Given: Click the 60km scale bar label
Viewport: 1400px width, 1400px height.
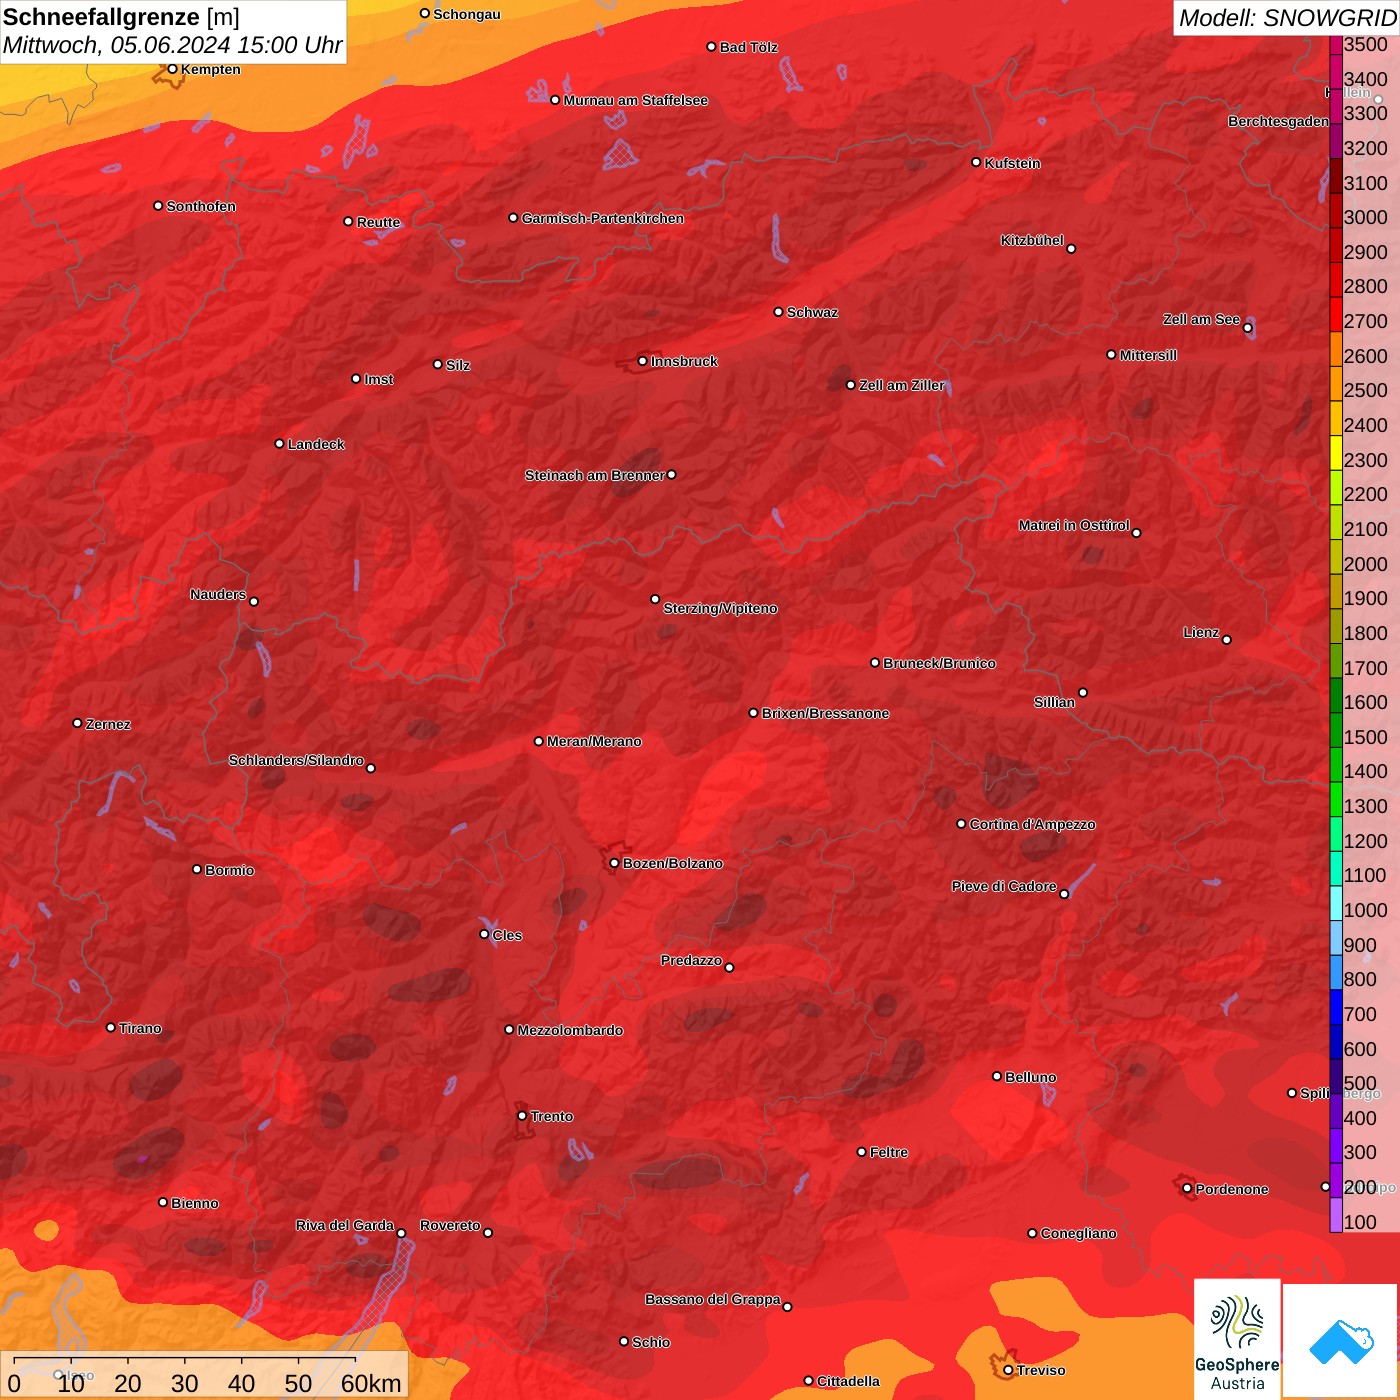Looking at the screenshot, I should coord(370,1383).
